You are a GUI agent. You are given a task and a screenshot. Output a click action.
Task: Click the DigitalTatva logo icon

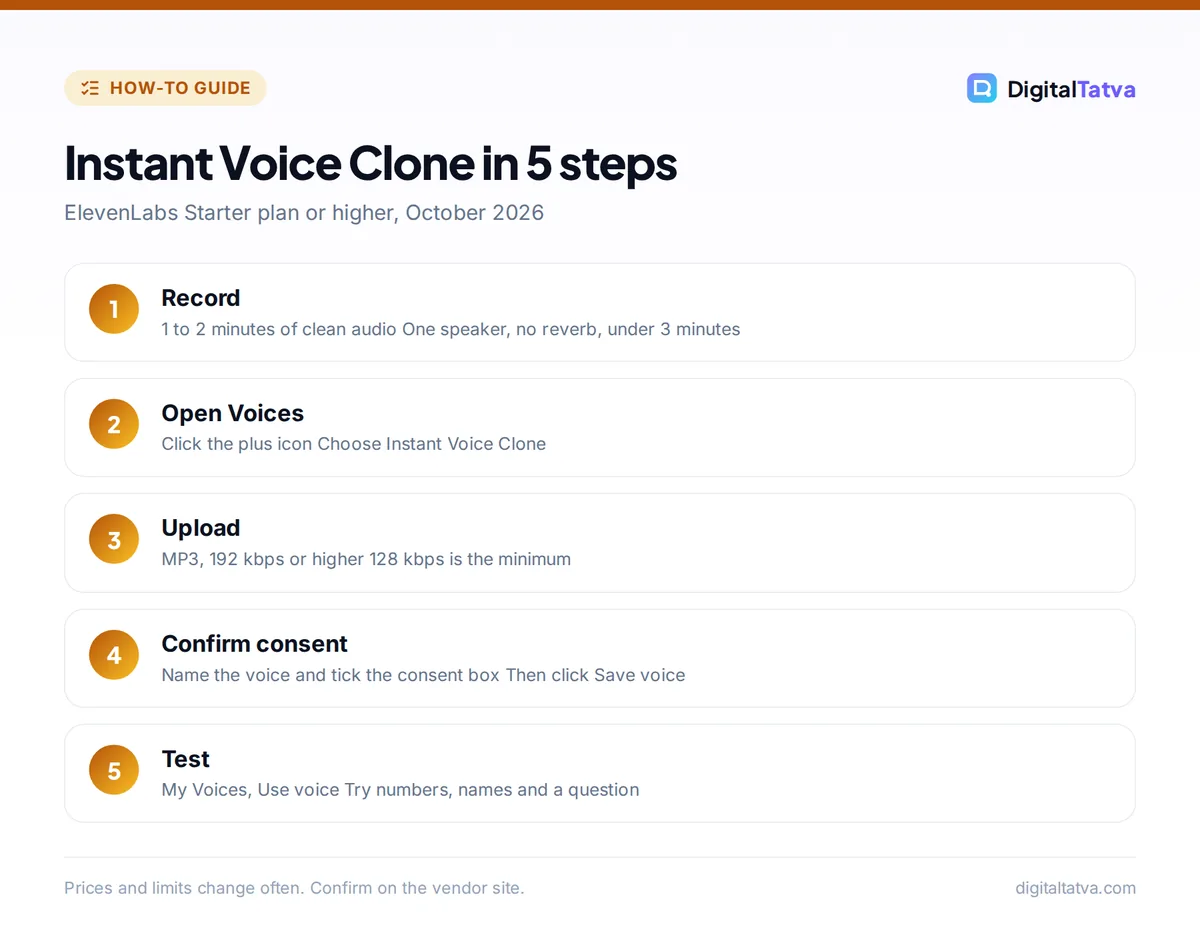tap(982, 88)
